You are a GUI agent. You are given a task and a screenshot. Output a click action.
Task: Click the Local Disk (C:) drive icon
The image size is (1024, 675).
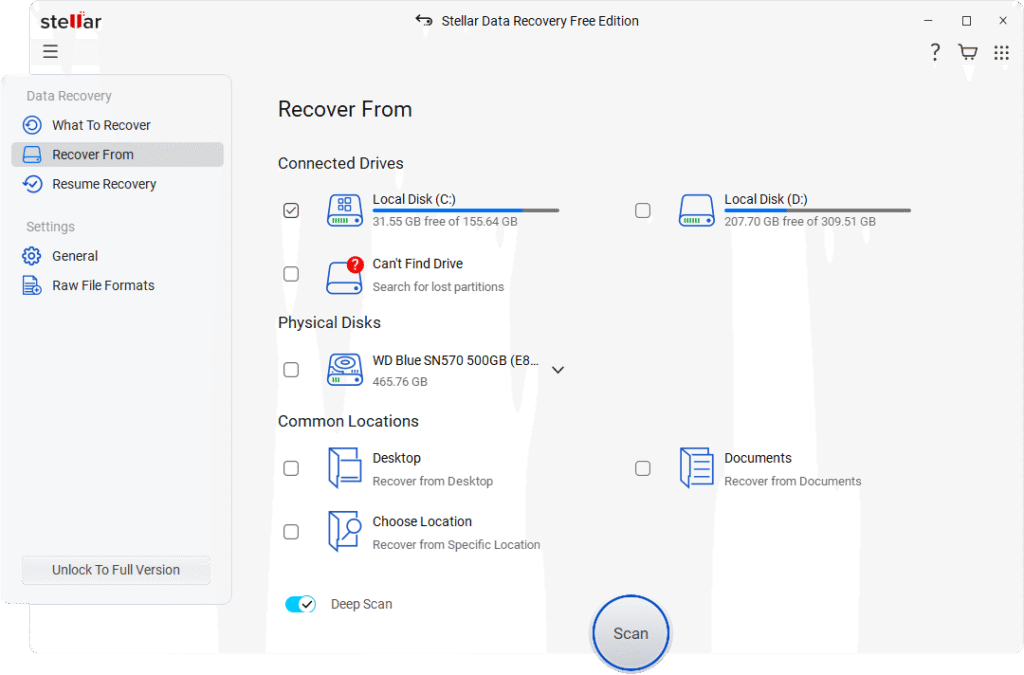click(345, 210)
